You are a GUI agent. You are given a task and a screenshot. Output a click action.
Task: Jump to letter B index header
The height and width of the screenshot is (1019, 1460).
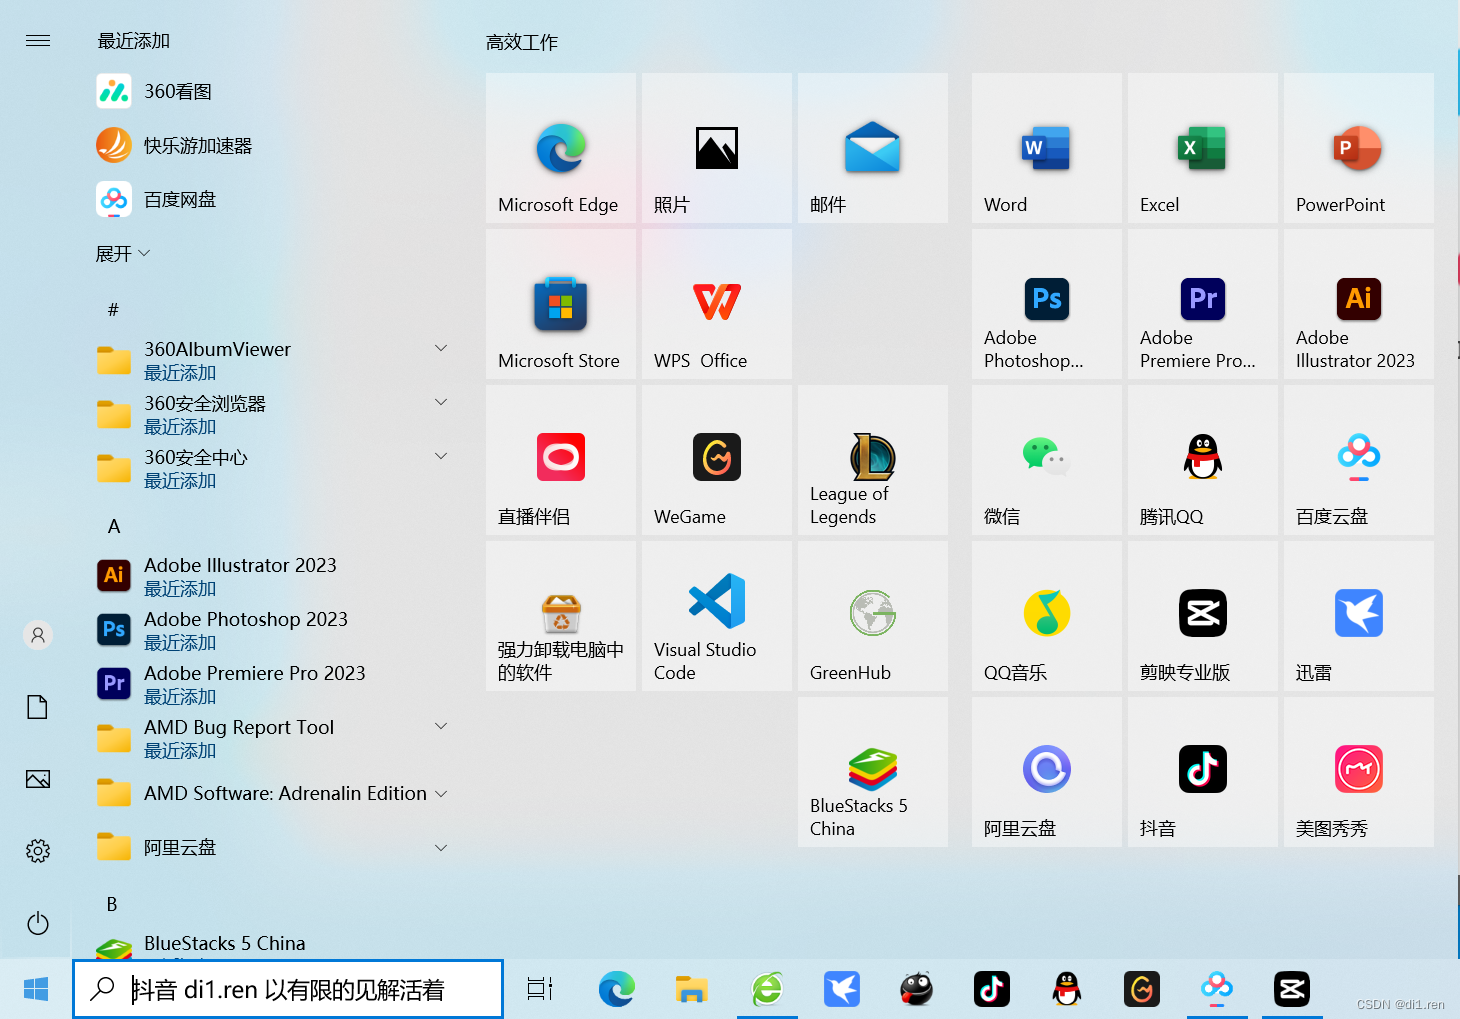(x=112, y=904)
